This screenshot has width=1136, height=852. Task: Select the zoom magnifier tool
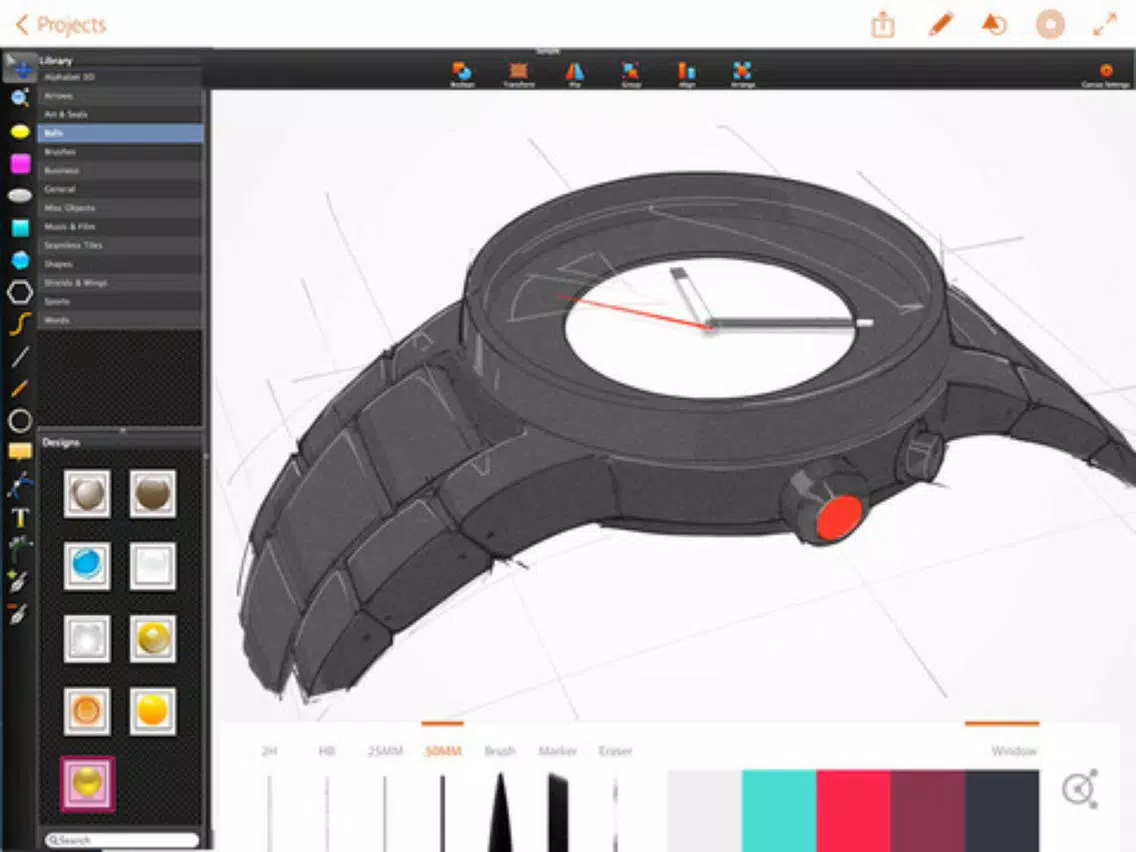(20, 98)
